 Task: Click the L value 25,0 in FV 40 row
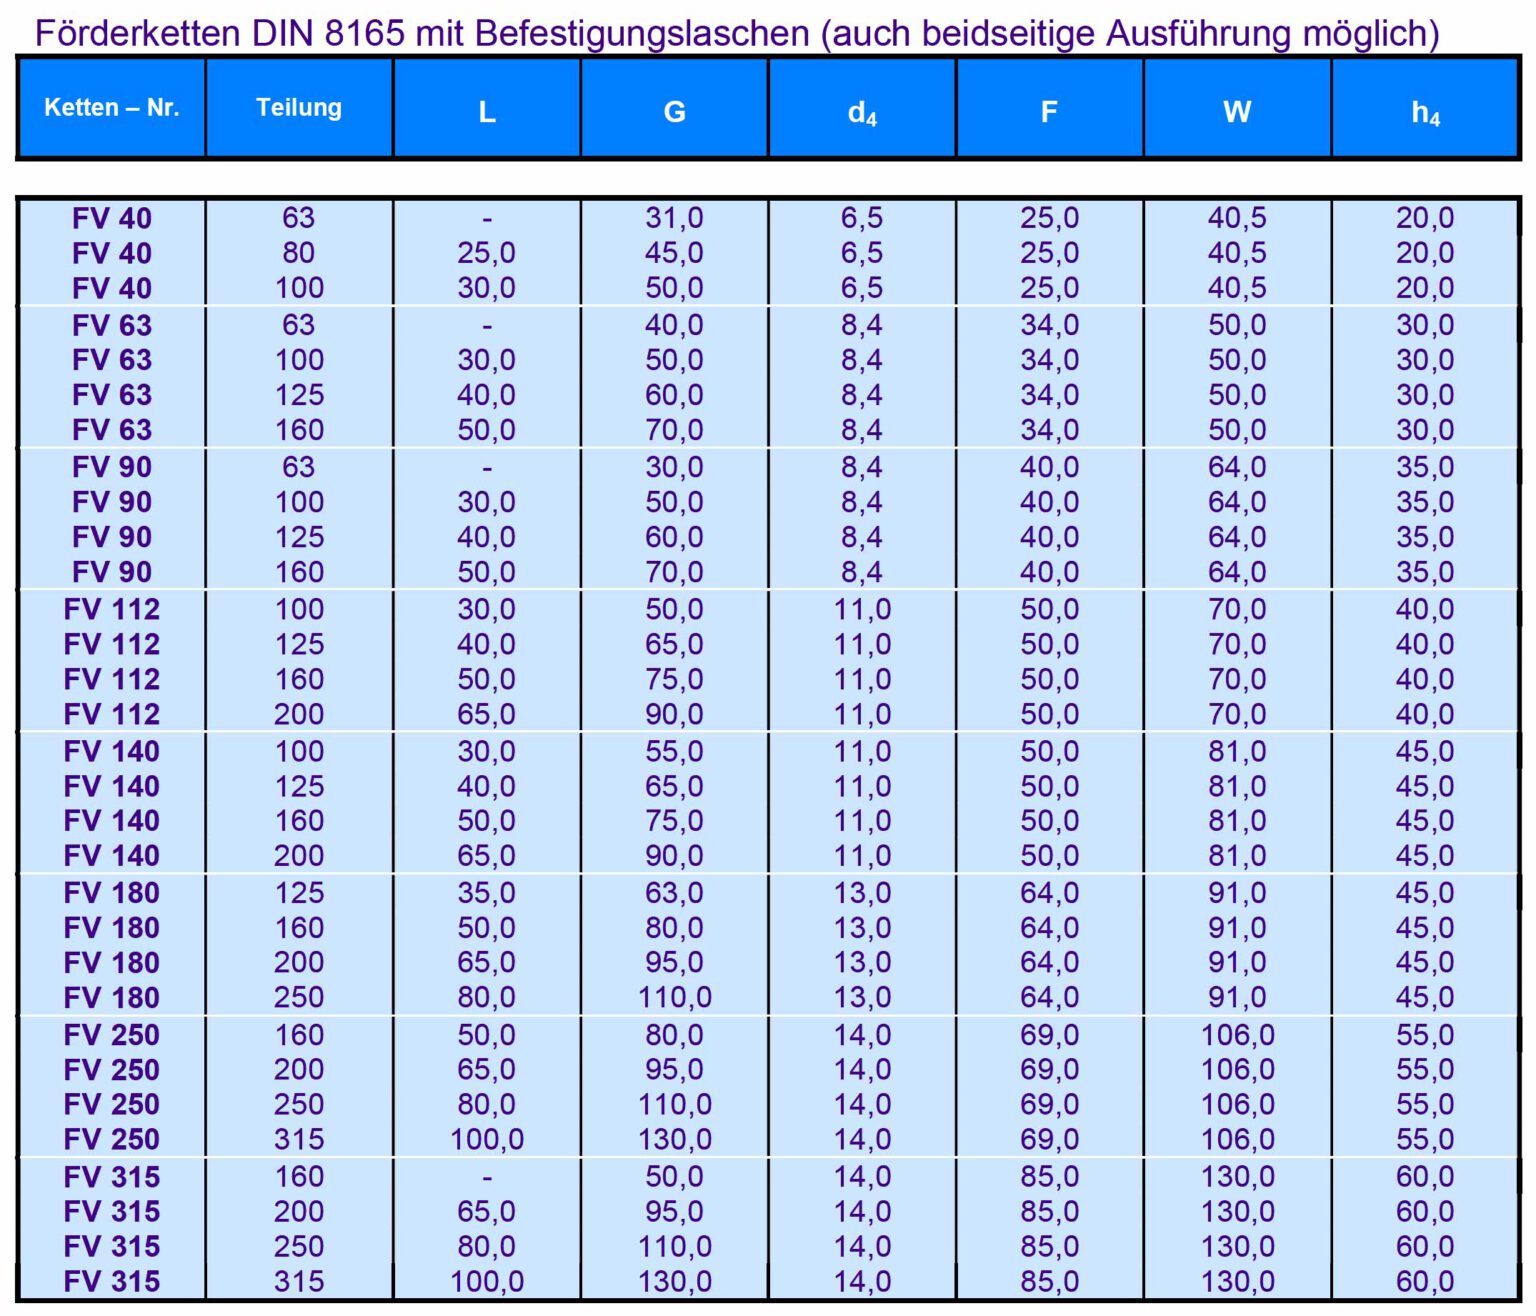tap(487, 253)
